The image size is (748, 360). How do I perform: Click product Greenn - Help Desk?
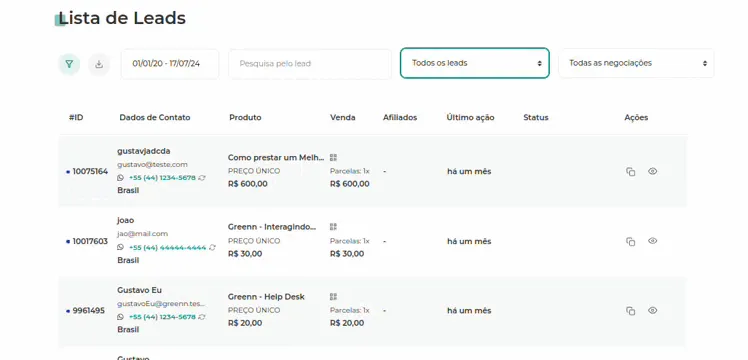point(266,297)
